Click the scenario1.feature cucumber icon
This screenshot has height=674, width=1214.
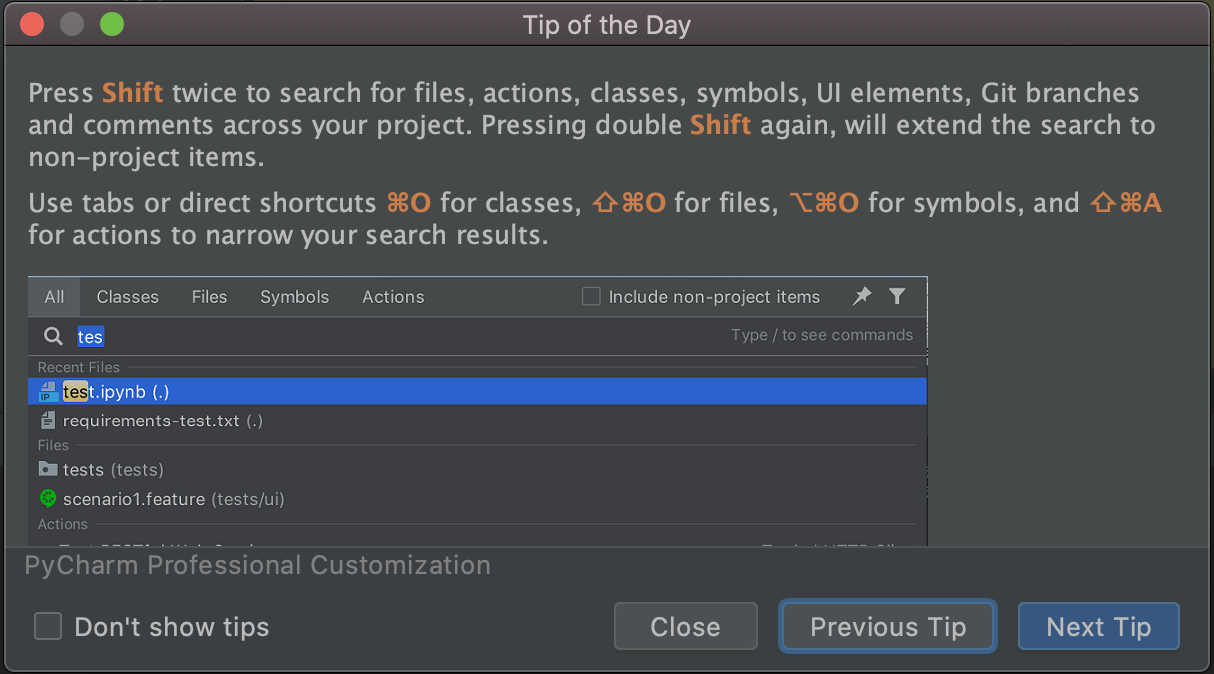(47, 498)
